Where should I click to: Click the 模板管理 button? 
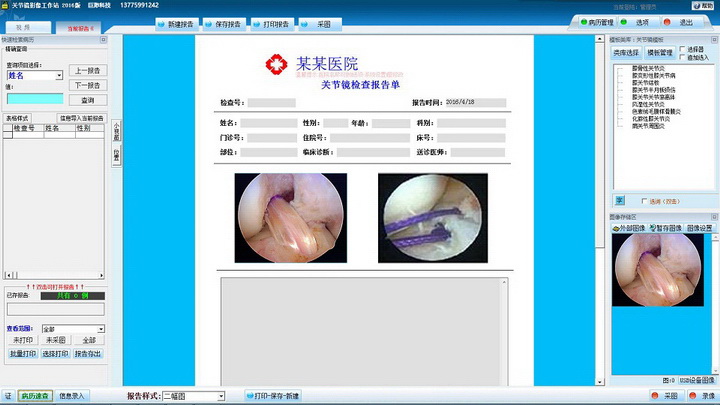pyautogui.click(x=660, y=53)
